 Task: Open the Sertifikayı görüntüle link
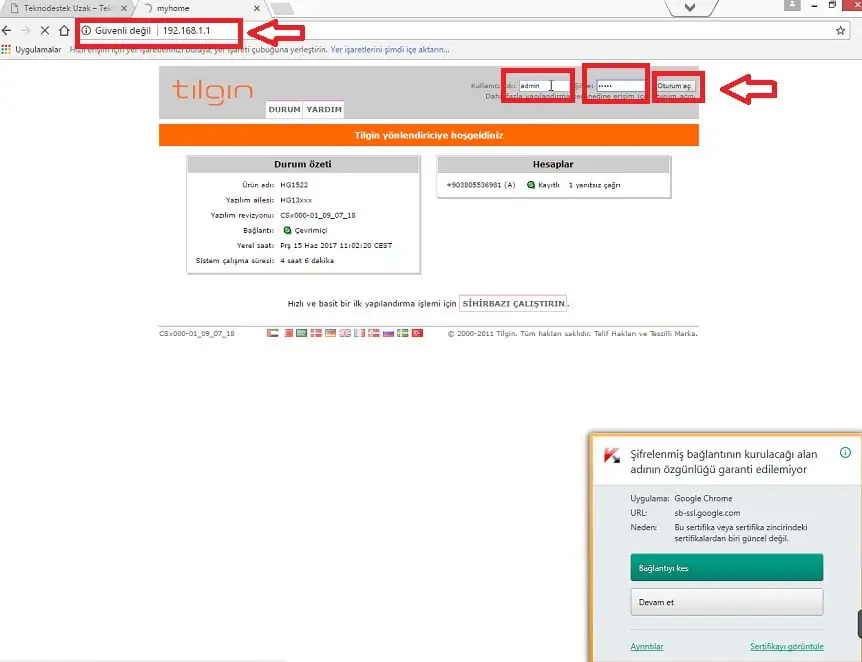pyautogui.click(x=787, y=647)
